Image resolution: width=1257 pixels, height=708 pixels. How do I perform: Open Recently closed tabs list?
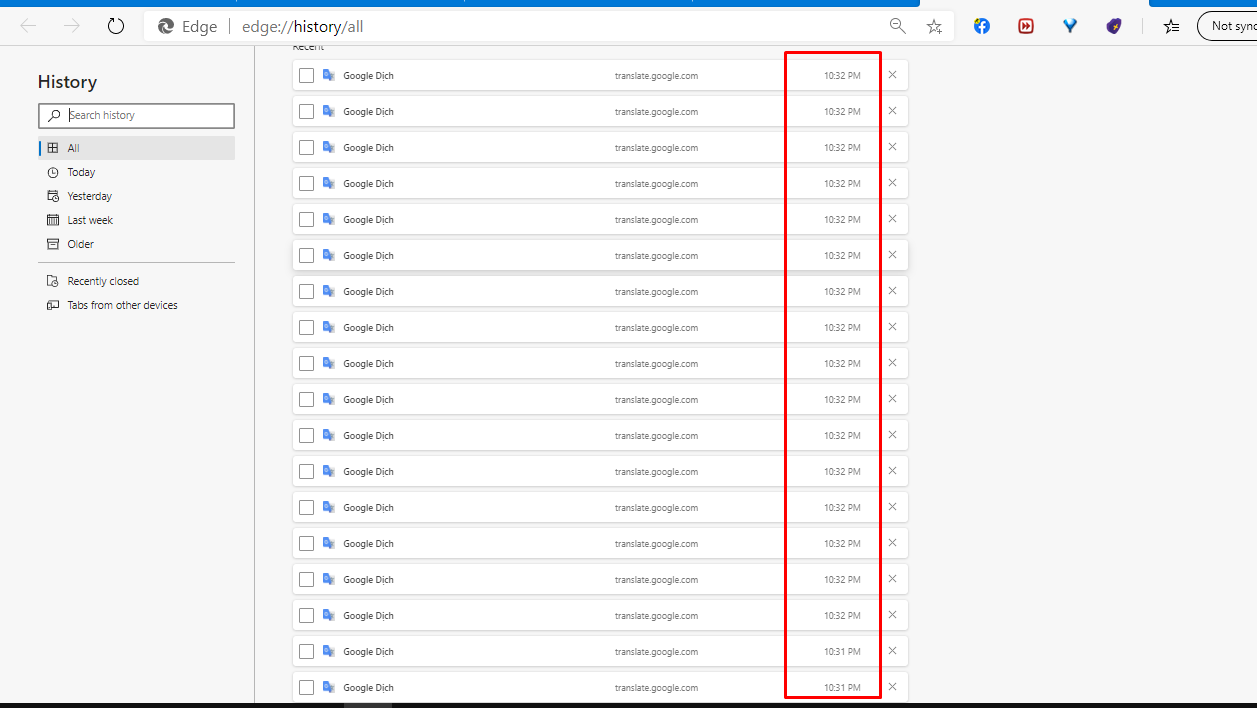pyautogui.click(x=136, y=281)
